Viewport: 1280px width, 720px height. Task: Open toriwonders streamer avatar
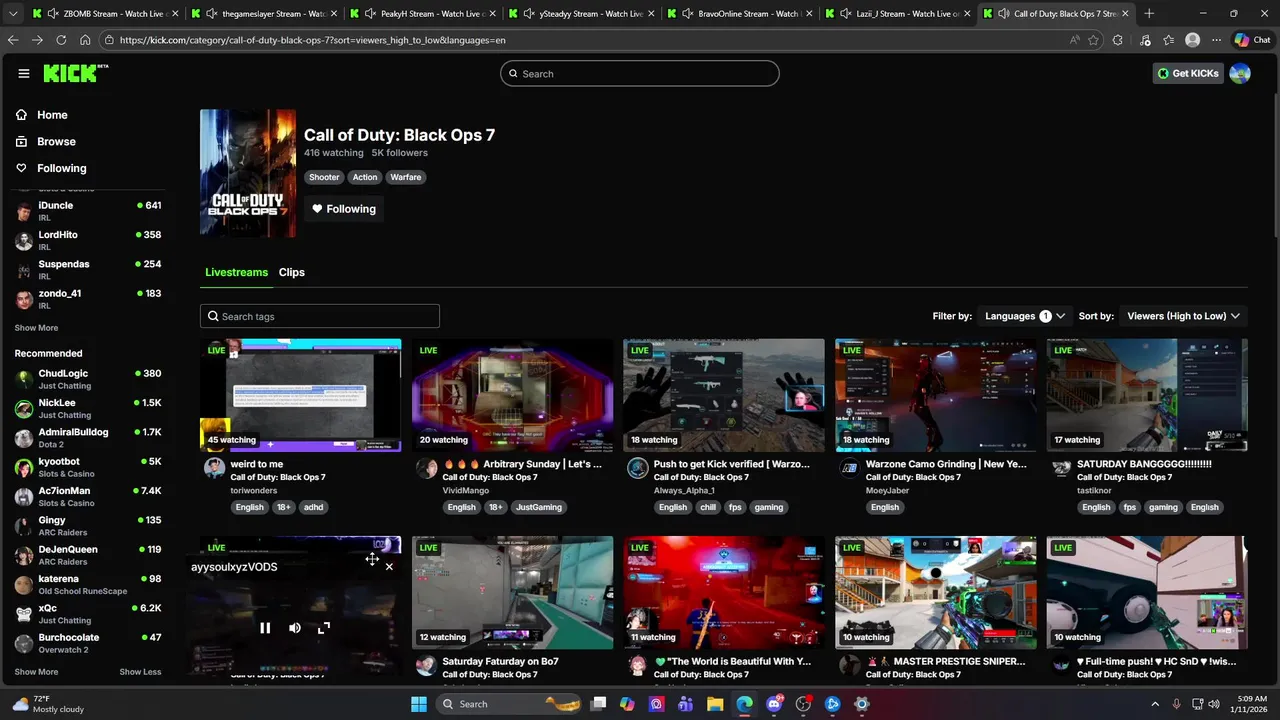pos(214,468)
